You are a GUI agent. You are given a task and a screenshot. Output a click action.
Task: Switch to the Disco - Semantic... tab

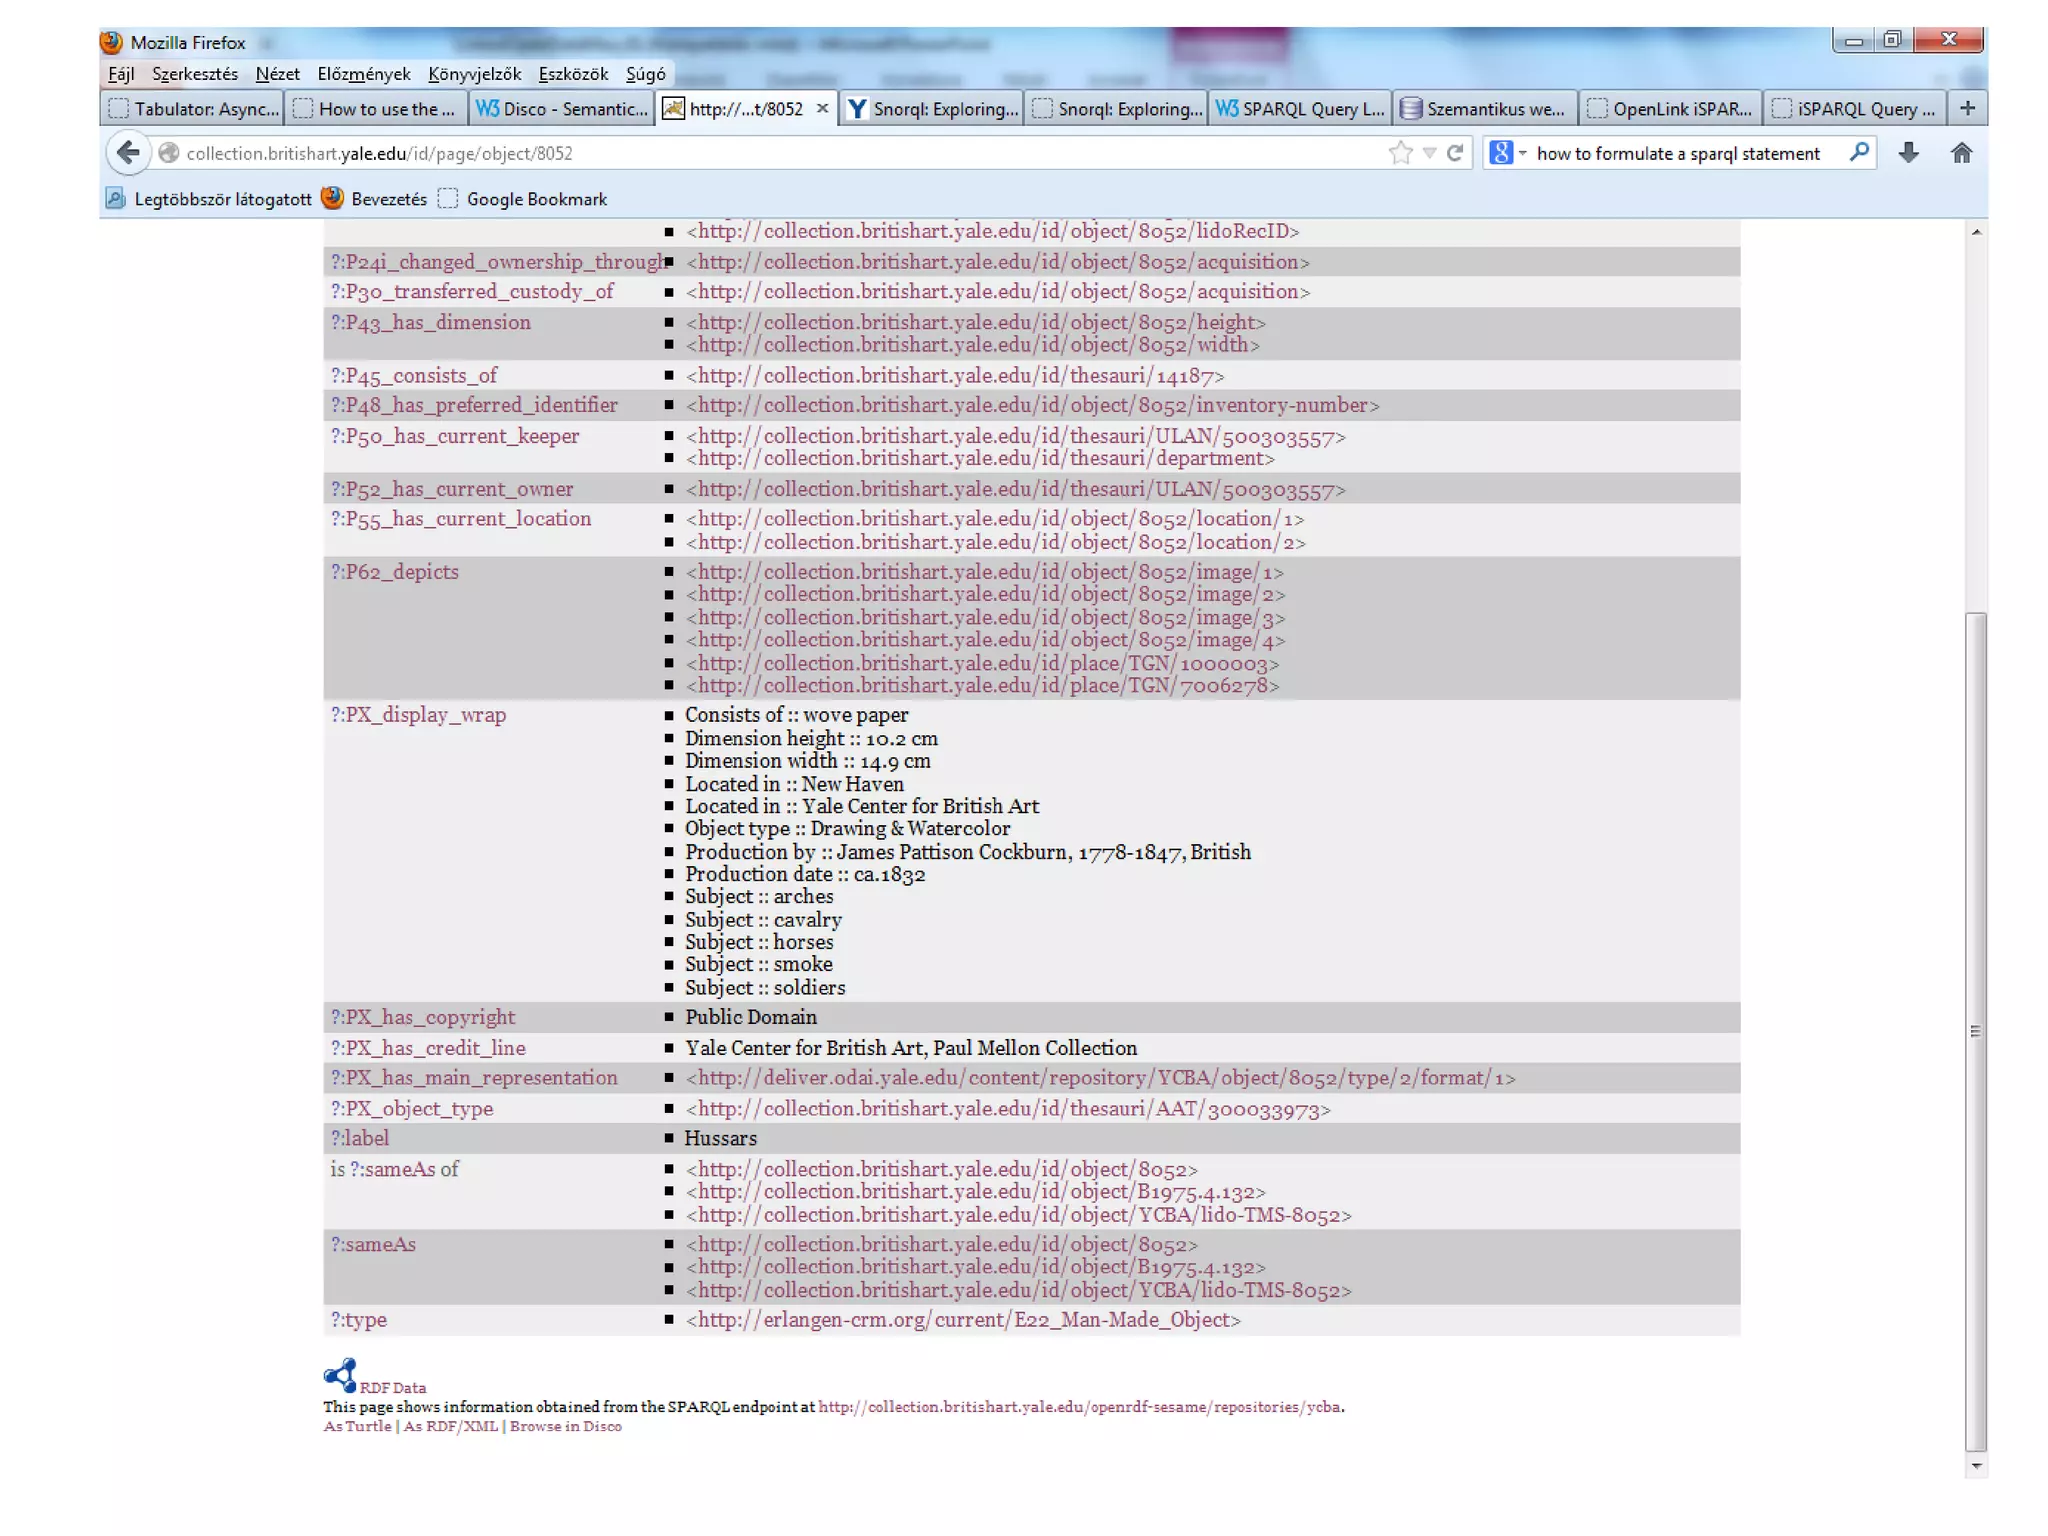pyautogui.click(x=562, y=108)
